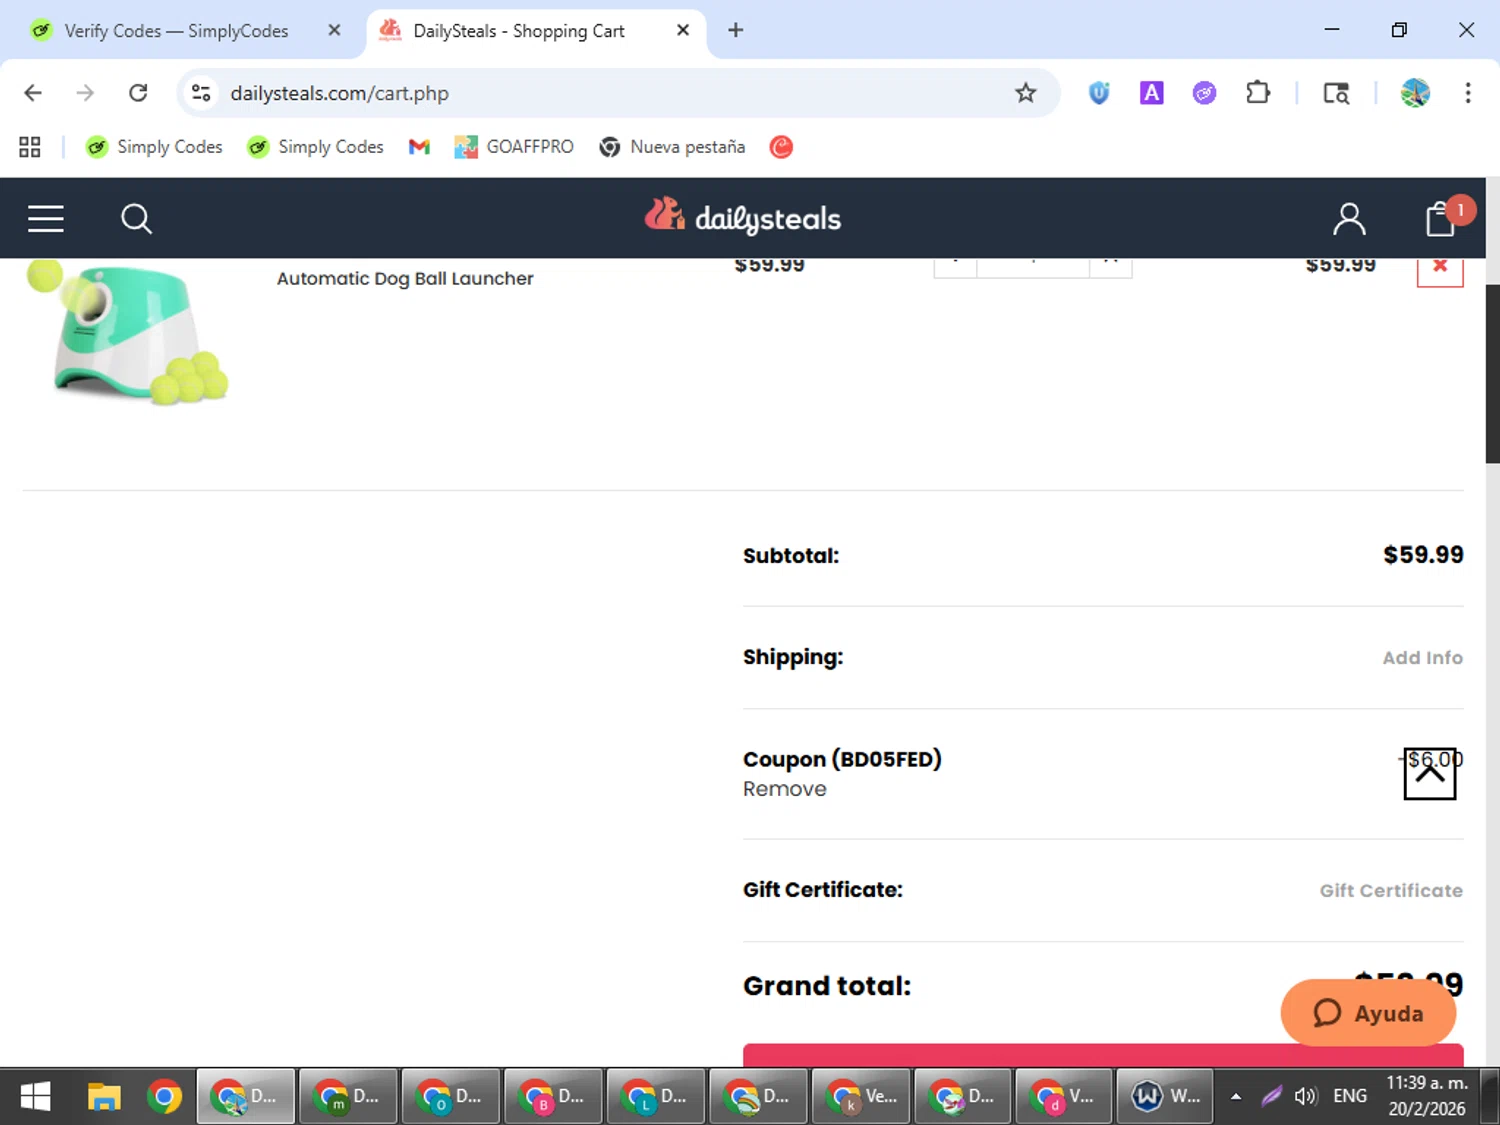
Task: Click Add Info for shipping
Action: [1422, 657]
